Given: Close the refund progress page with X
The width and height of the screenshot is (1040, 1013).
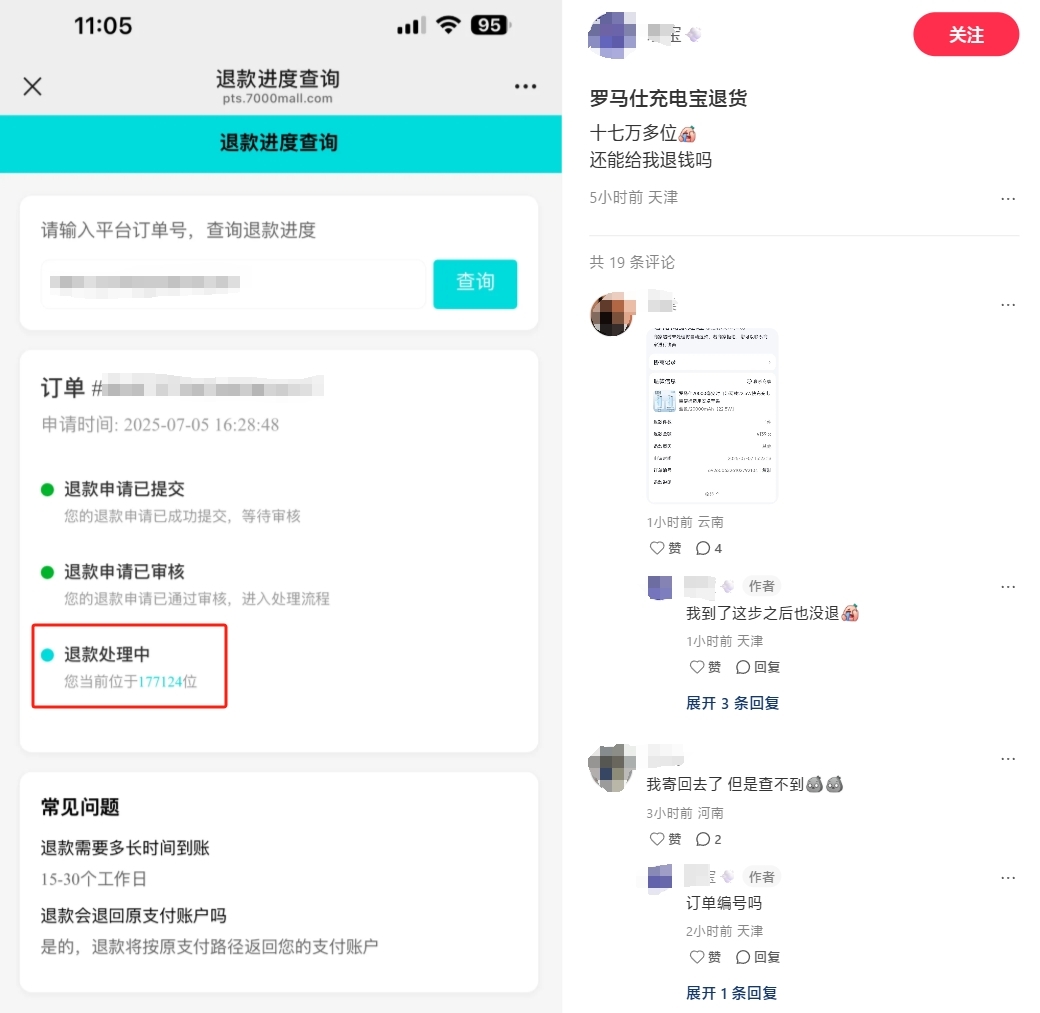Looking at the screenshot, I should 32,86.
